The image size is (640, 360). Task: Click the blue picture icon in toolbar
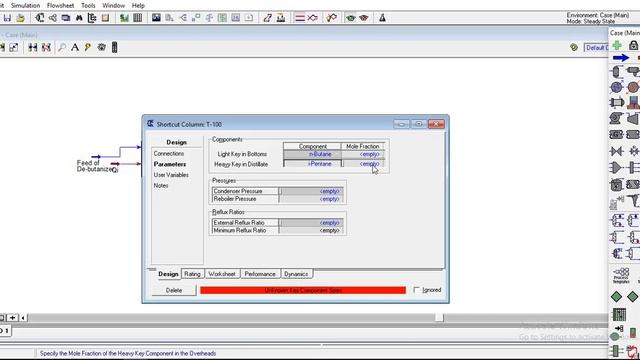coord(156,18)
